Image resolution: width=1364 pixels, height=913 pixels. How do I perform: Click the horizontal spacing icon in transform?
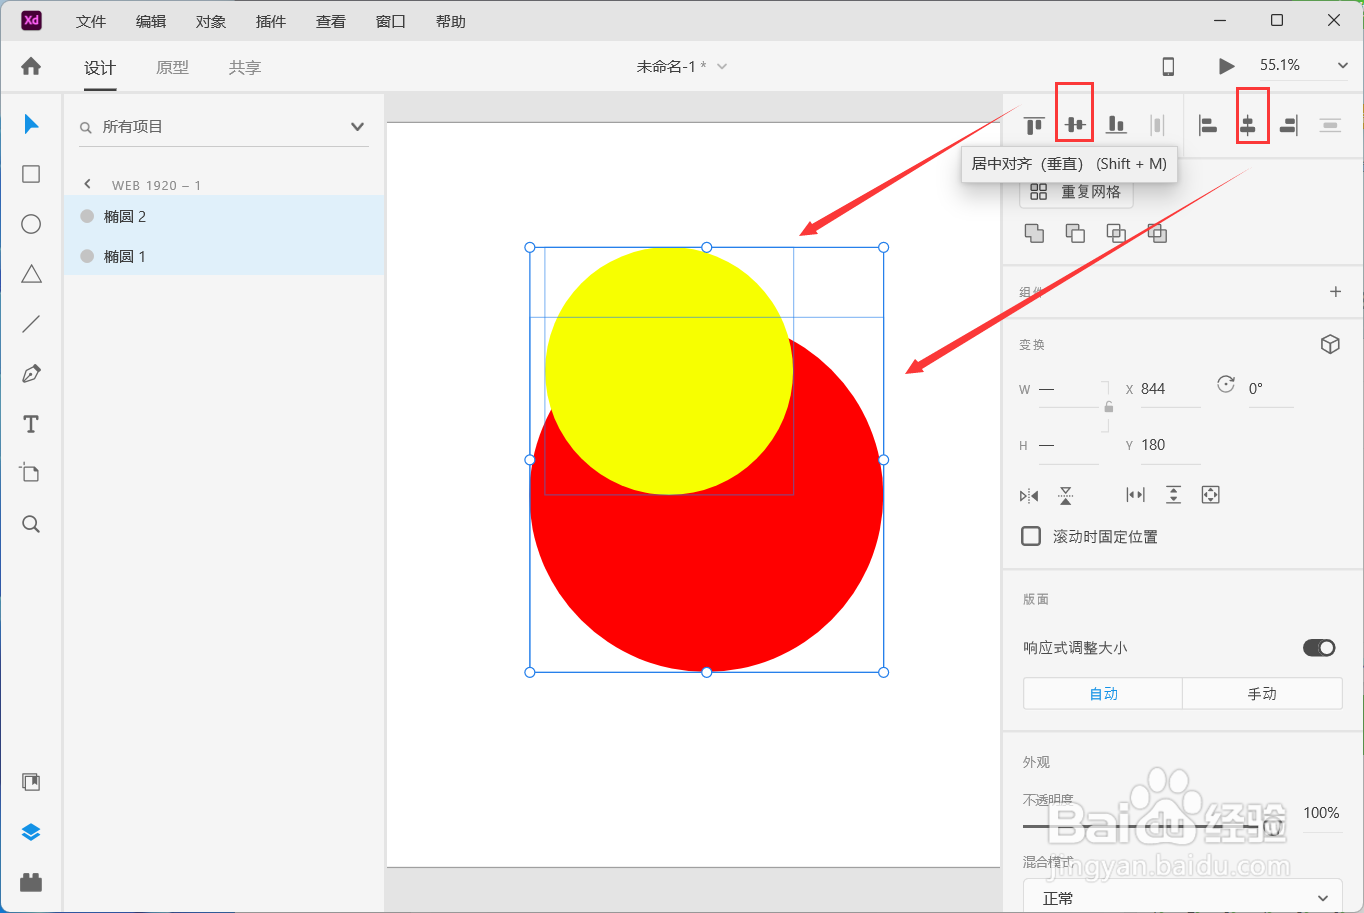1135,495
